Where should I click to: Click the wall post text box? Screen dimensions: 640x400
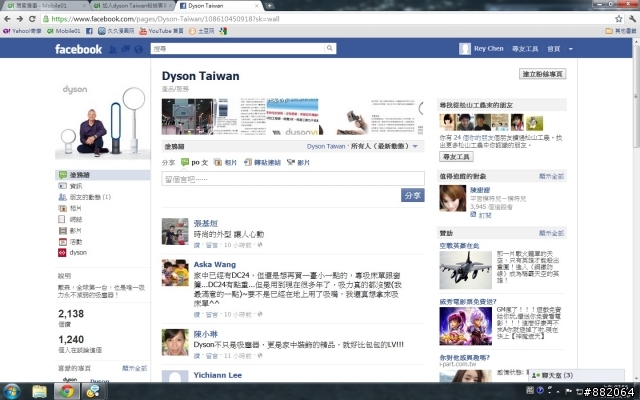tap(293, 179)
